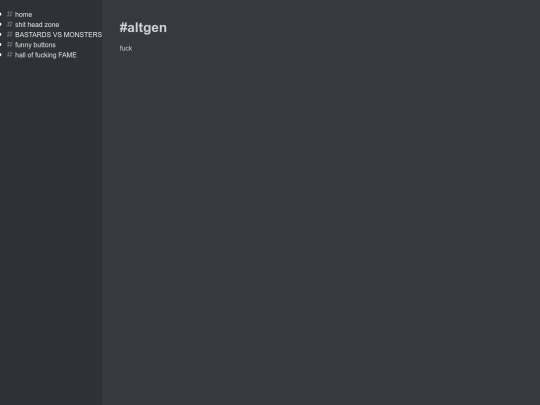Click the hash icon beside home
Screen dimensions: 540x405
[10, 14]
